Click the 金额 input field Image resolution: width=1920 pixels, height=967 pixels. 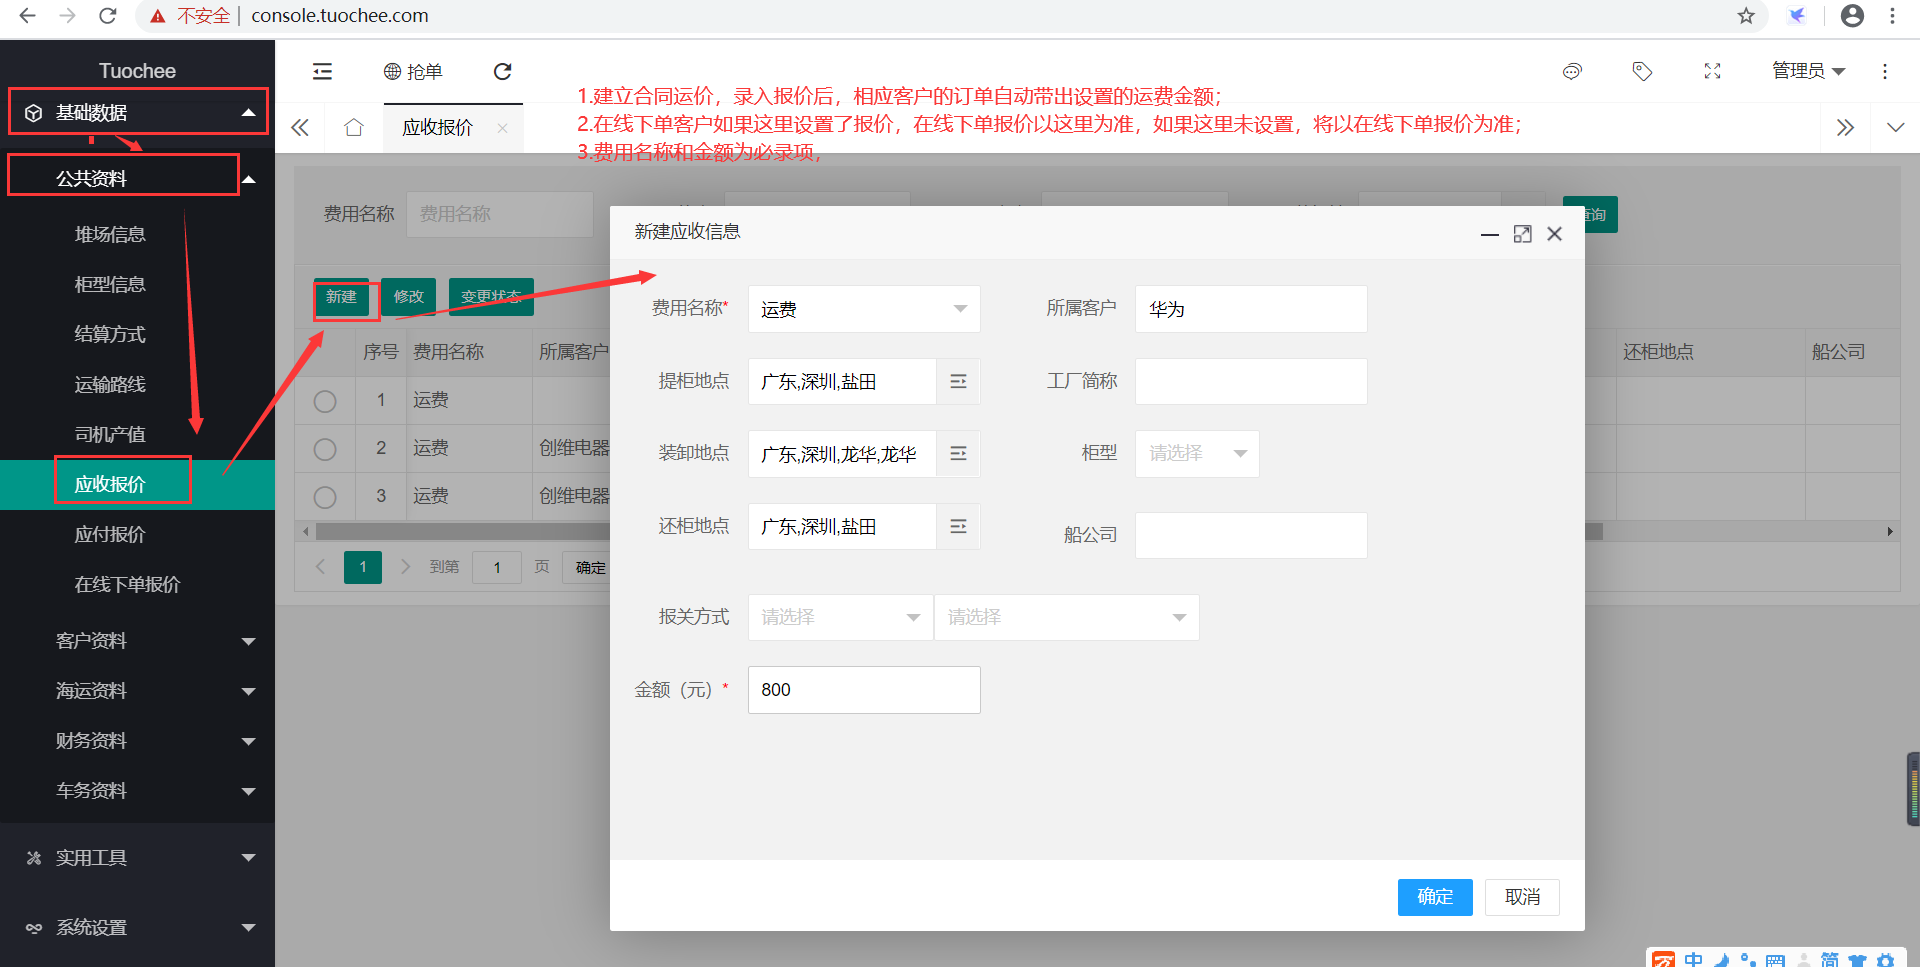864,690
